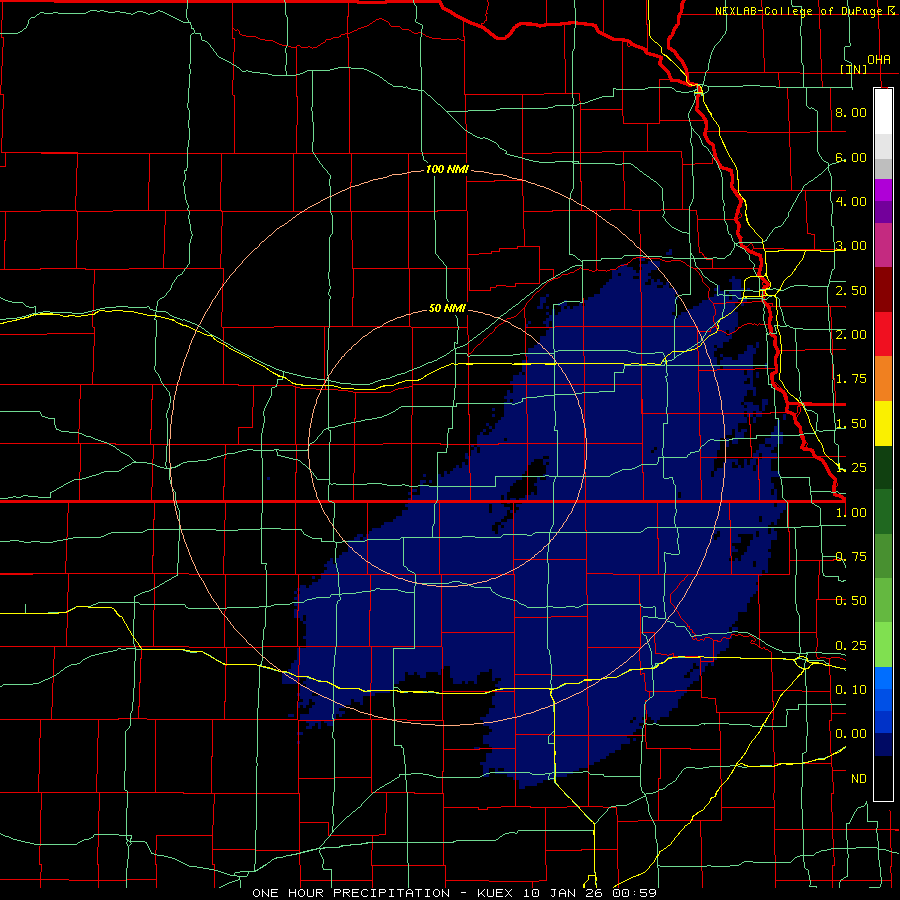Click the ONE HOUR PRECIPITATION title line

click(454, 893)
